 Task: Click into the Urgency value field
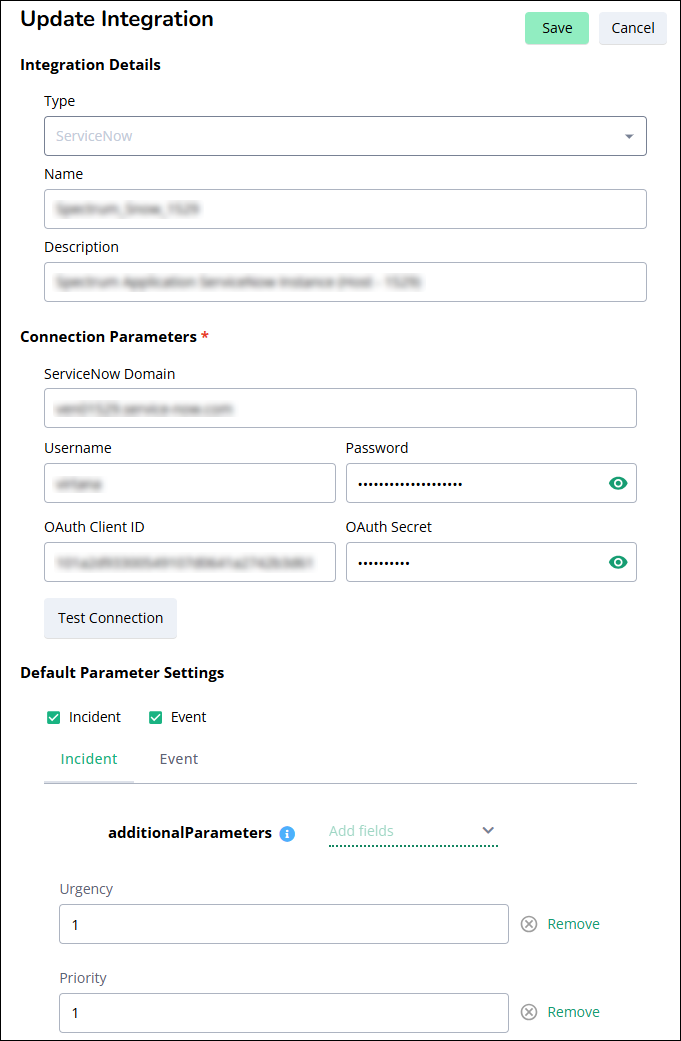[284, 923]
